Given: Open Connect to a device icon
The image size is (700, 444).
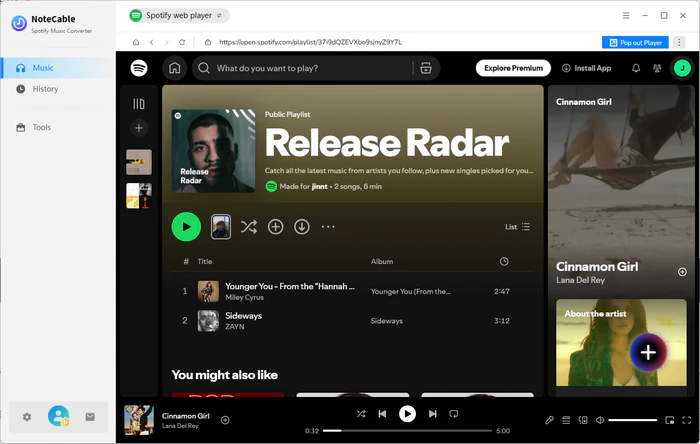Looking at the screenshot, I should coord(583,420).
